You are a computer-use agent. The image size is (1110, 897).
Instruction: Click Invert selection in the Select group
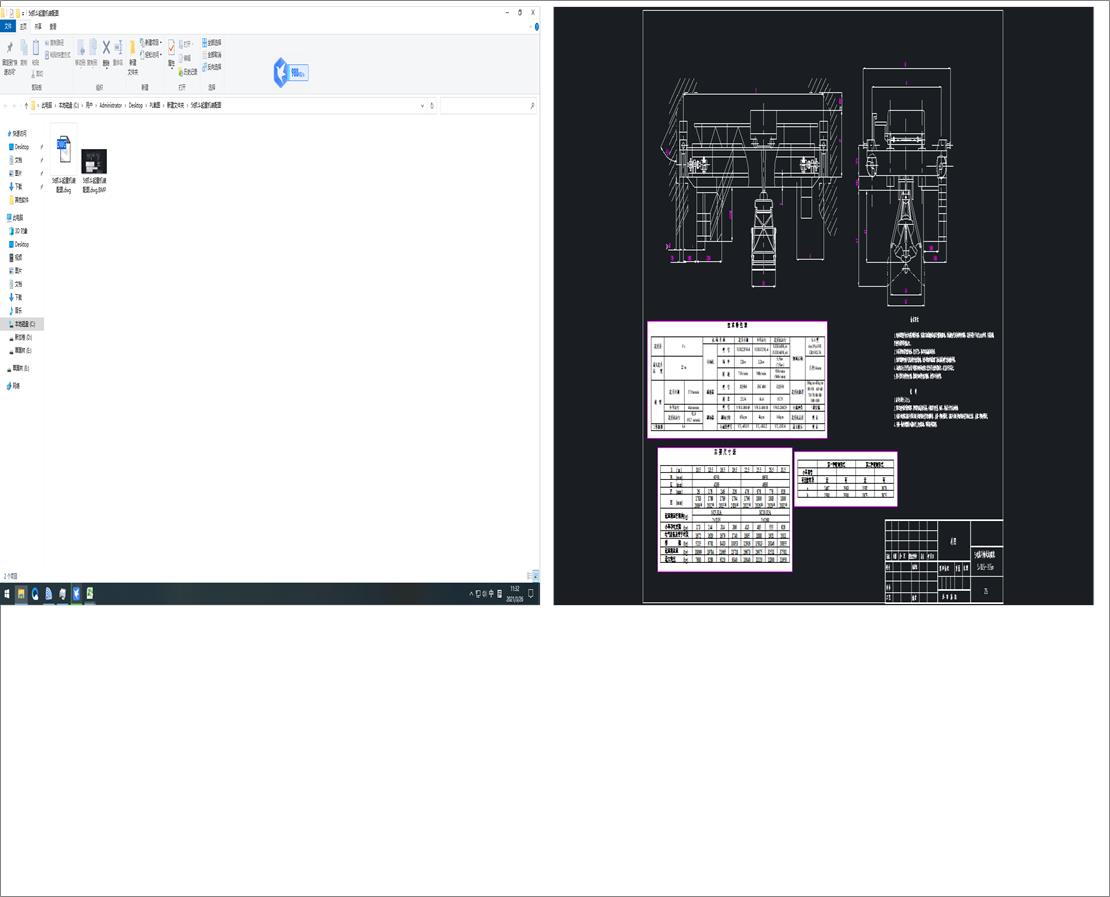[x=212, y=67]
